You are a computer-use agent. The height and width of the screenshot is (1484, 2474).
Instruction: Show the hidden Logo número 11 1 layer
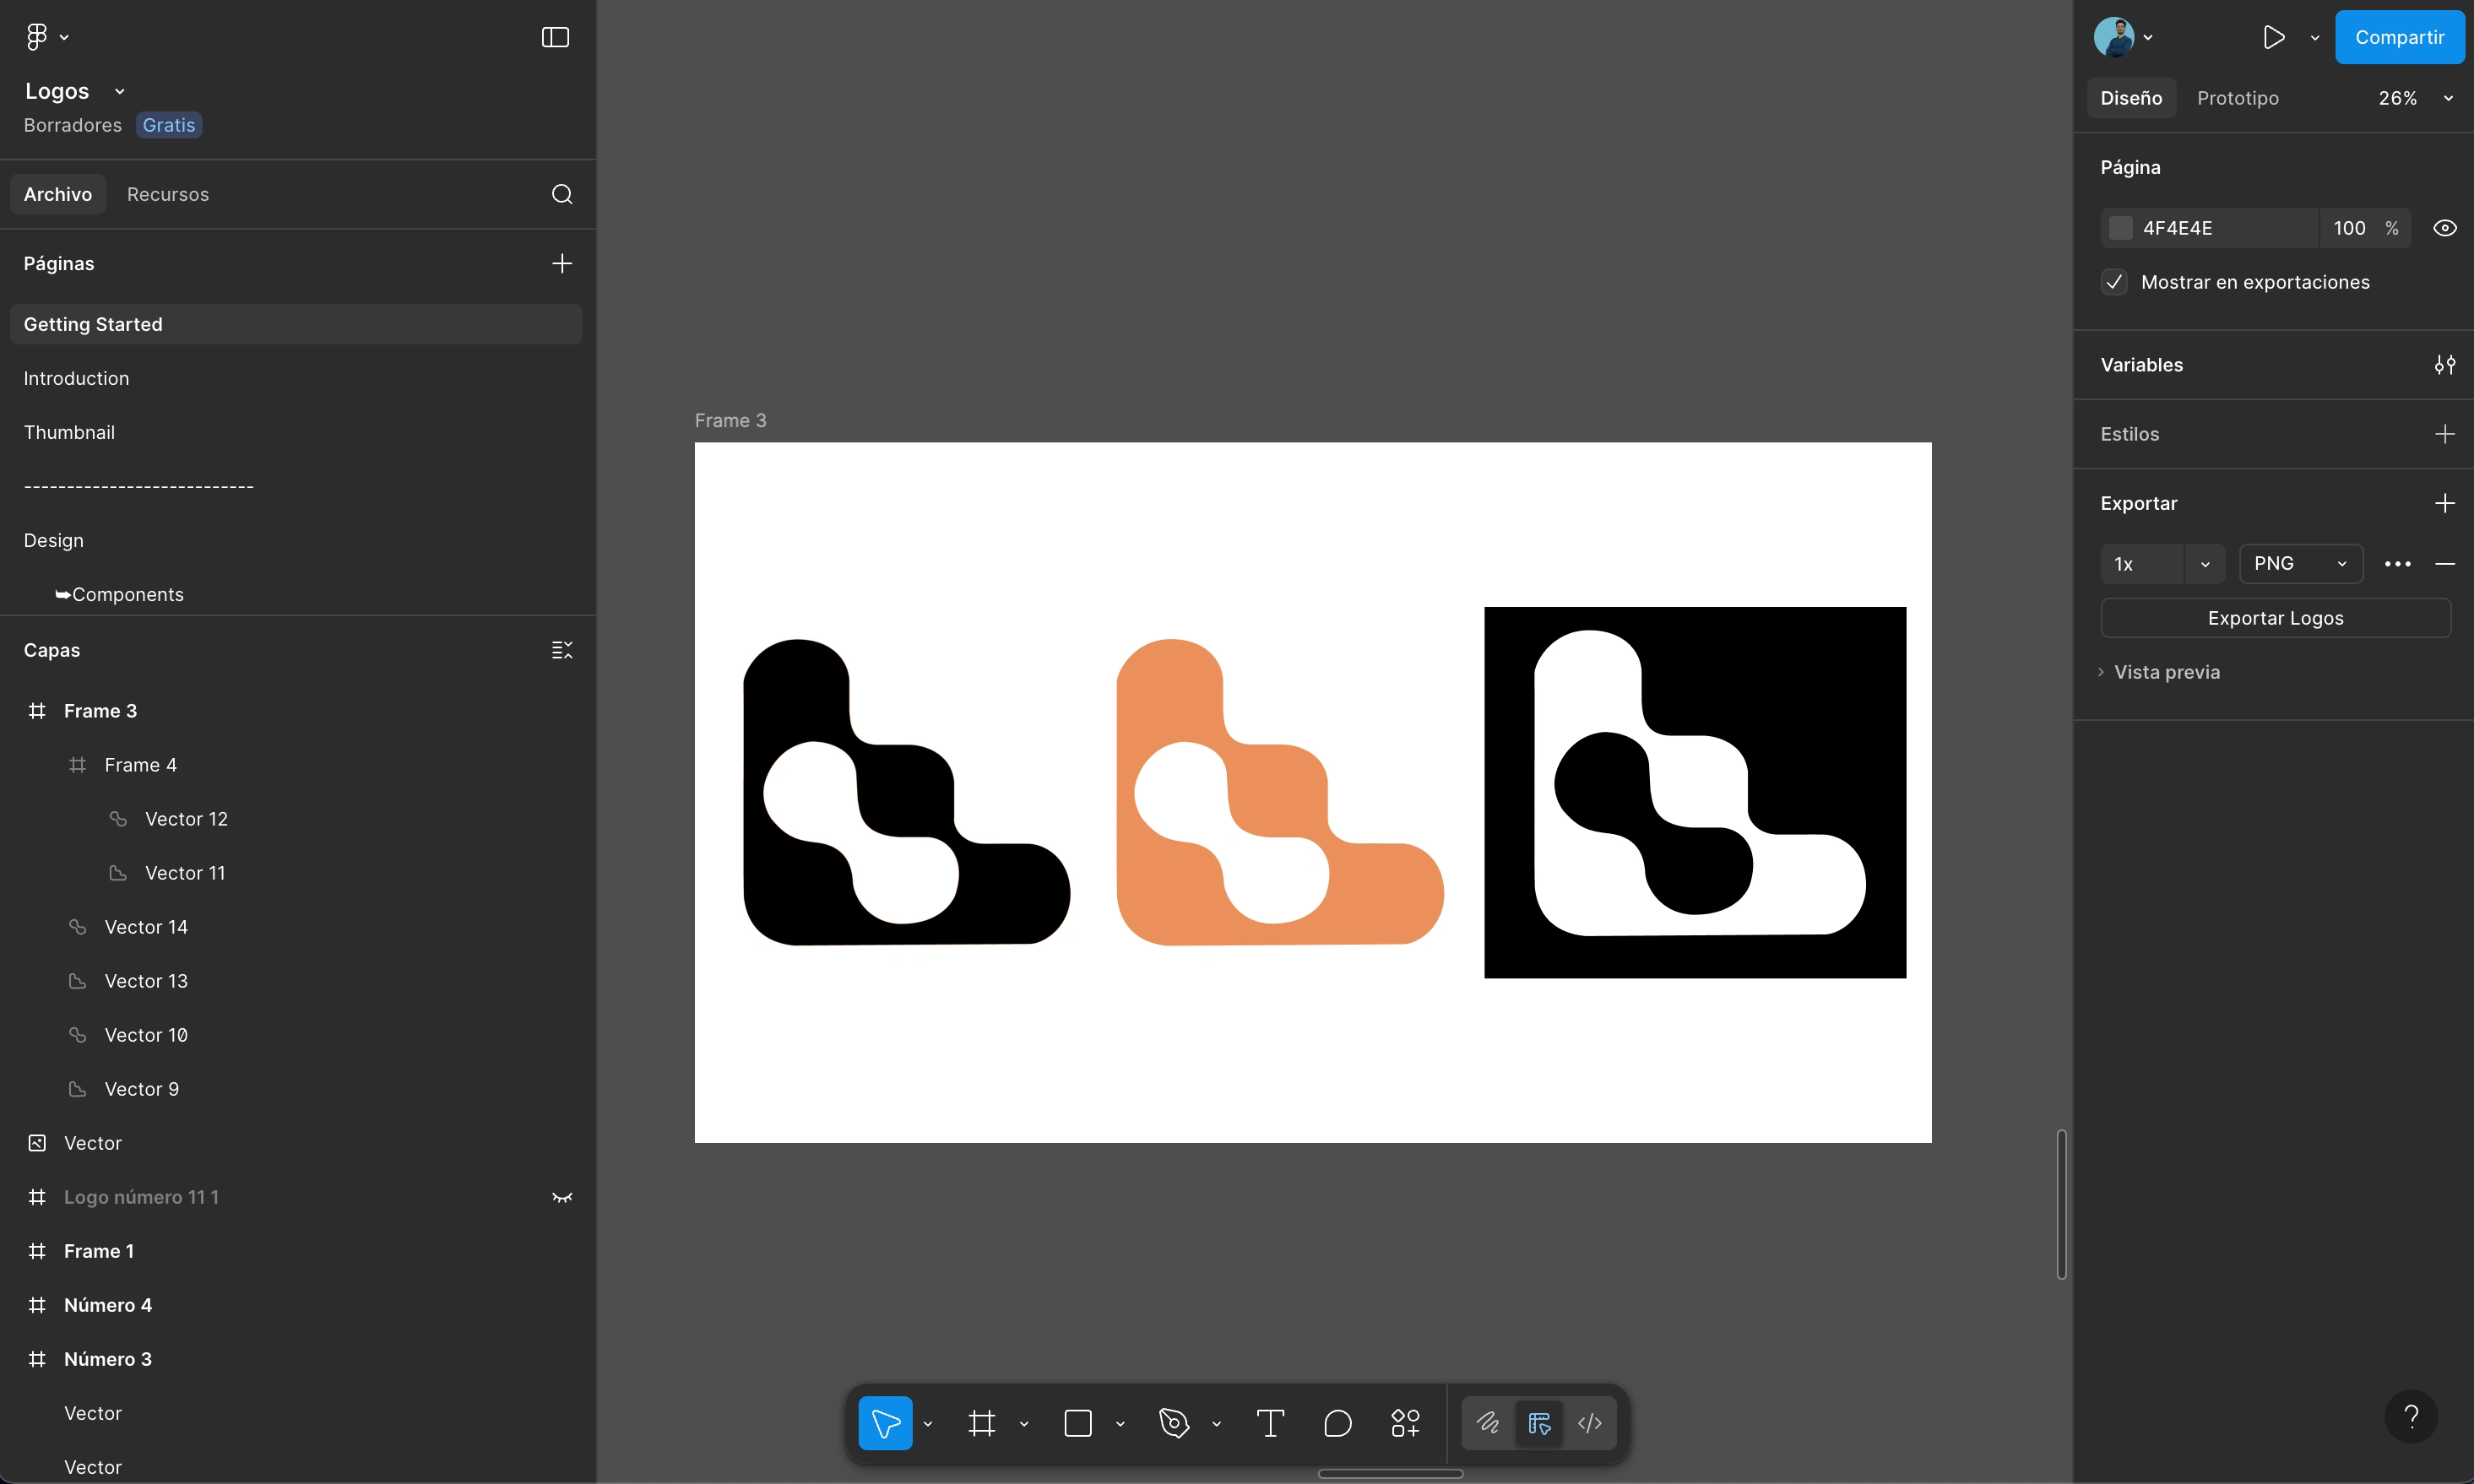click(562, 1197)
